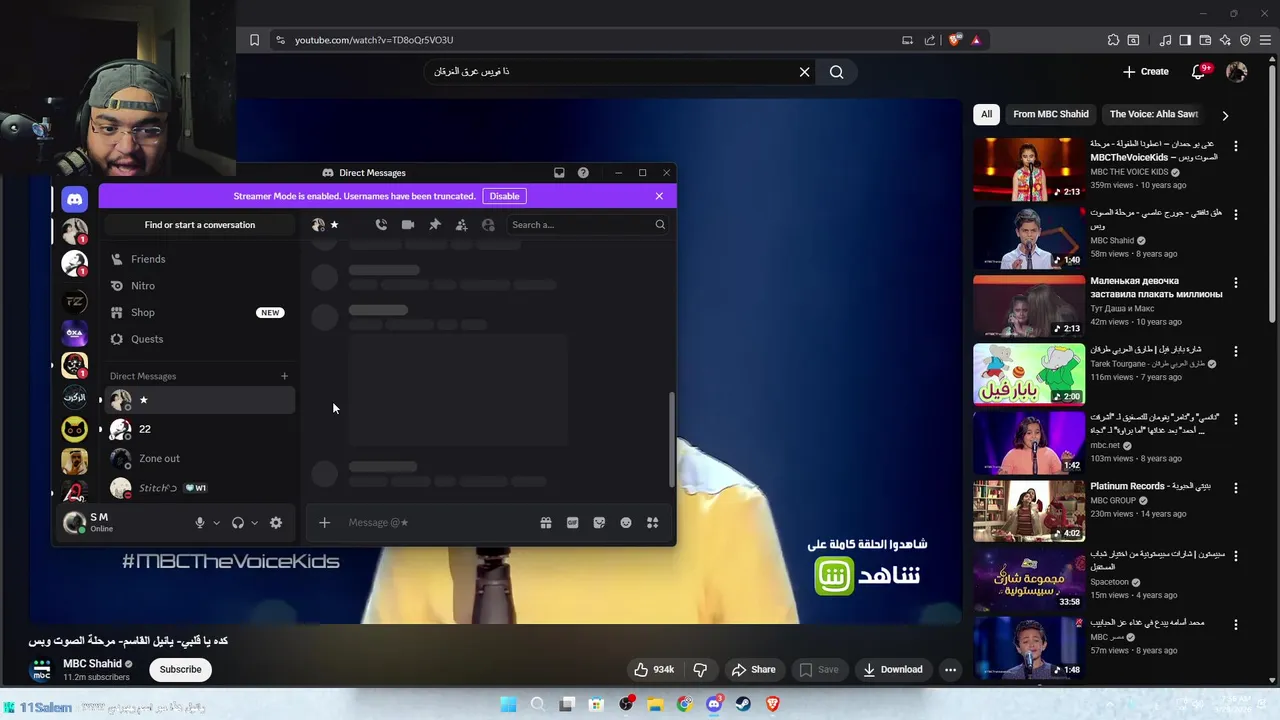Show user profile panel in Discord
The image size is (1280, 720).
click(x=488, y=225)
